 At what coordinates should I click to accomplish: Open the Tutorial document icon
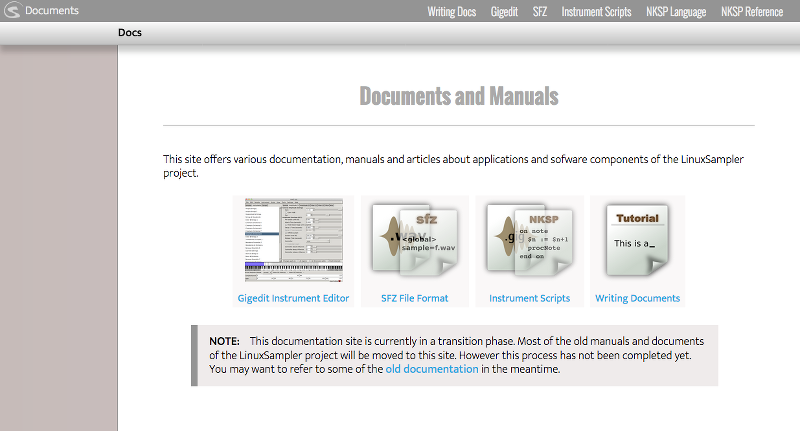(x=637, y=240)
